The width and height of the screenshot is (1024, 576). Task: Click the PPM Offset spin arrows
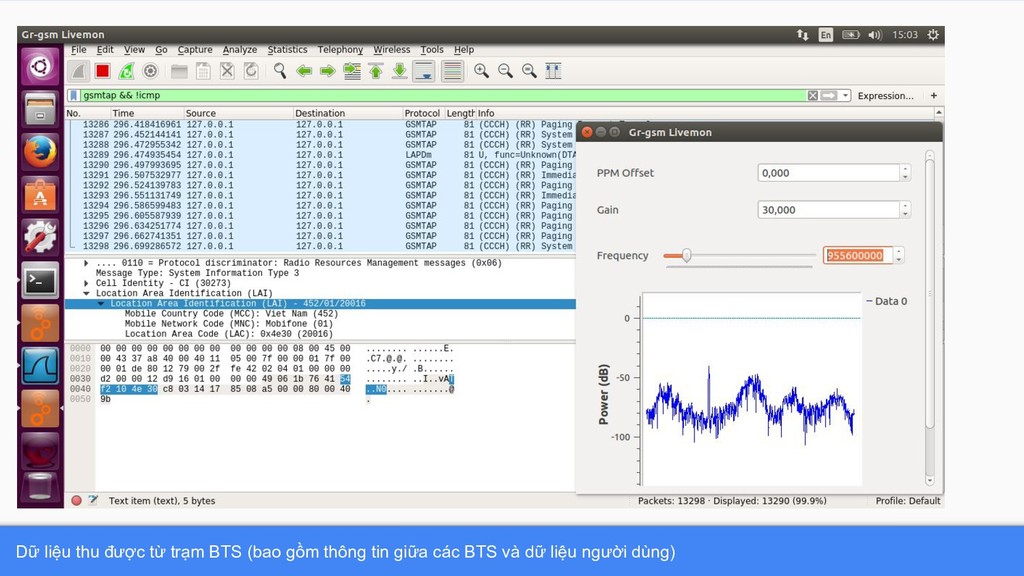click(905, 173)
